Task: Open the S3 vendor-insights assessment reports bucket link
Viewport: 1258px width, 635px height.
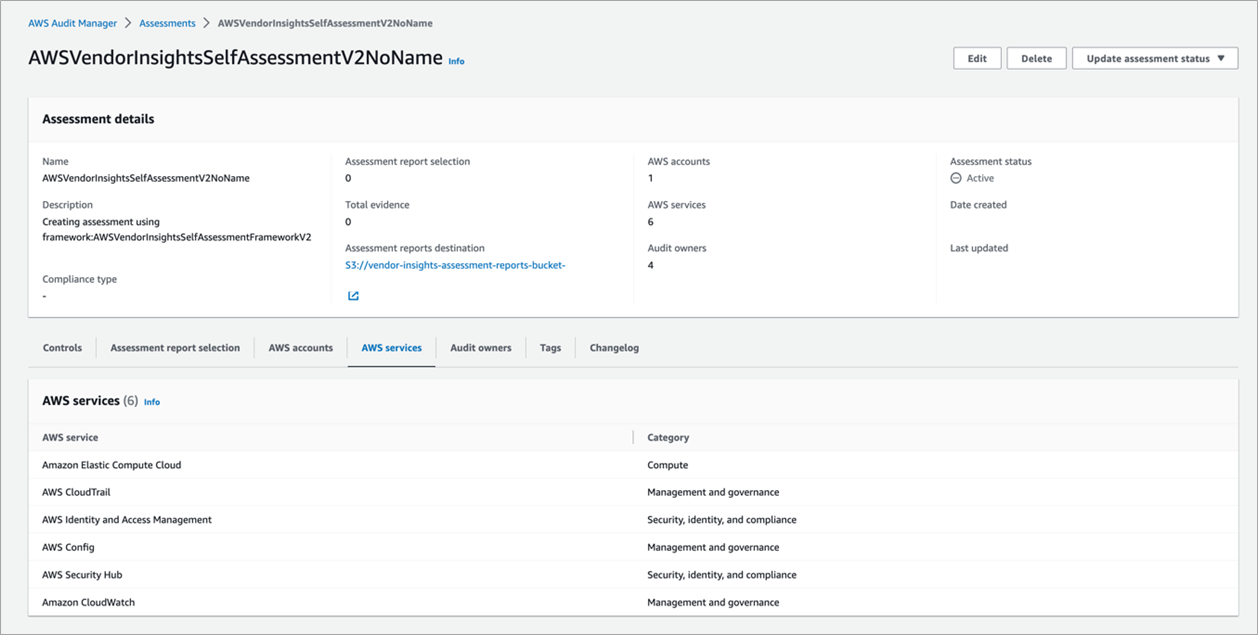Action: click(455, 265)
